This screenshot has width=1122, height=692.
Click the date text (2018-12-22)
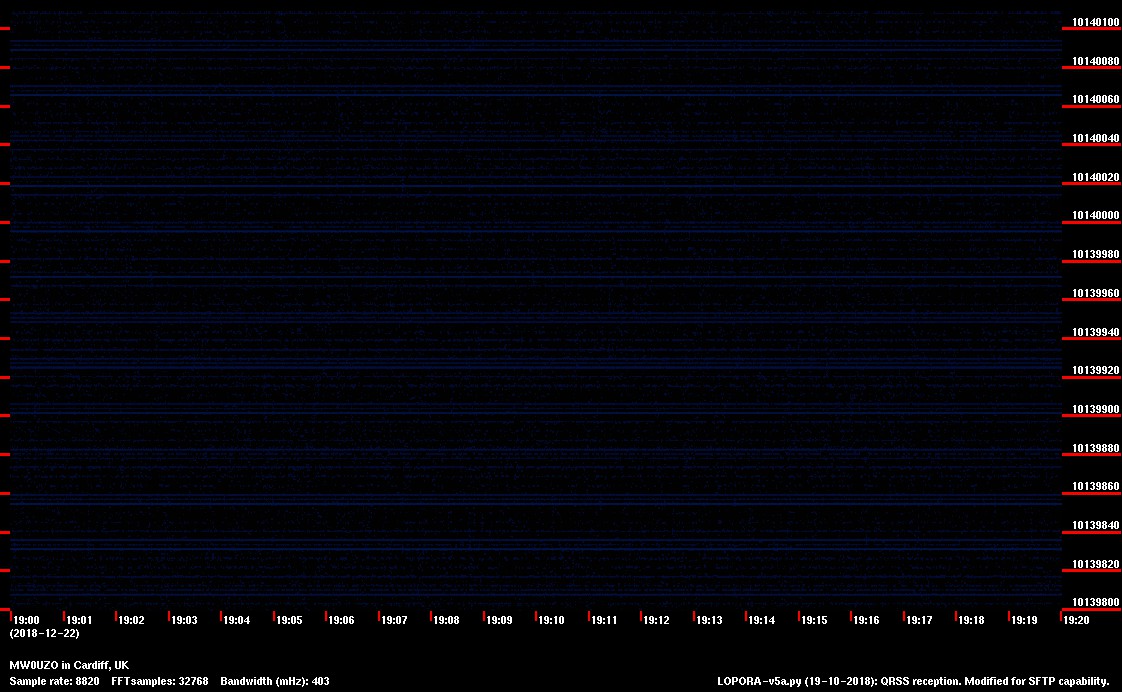(x=44, y=633)
